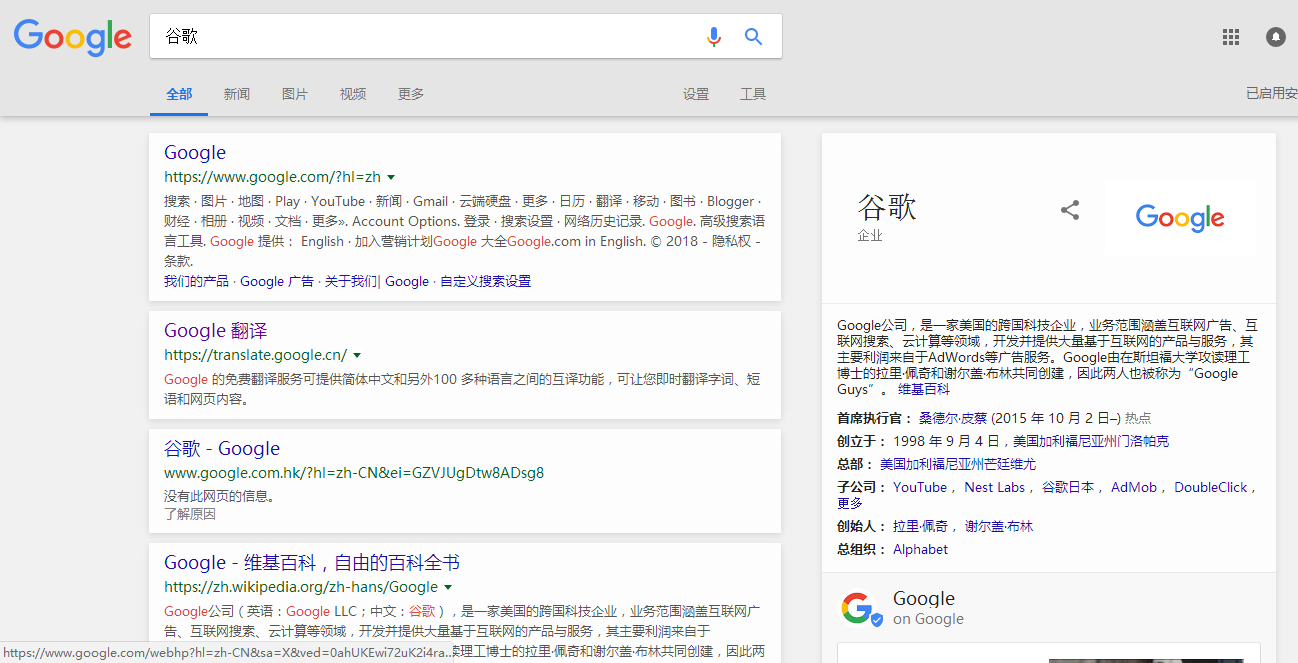Expand dropdown next to zh.wikipedia.org URL
The image size is (1298, 663).
tap(448, 587)
